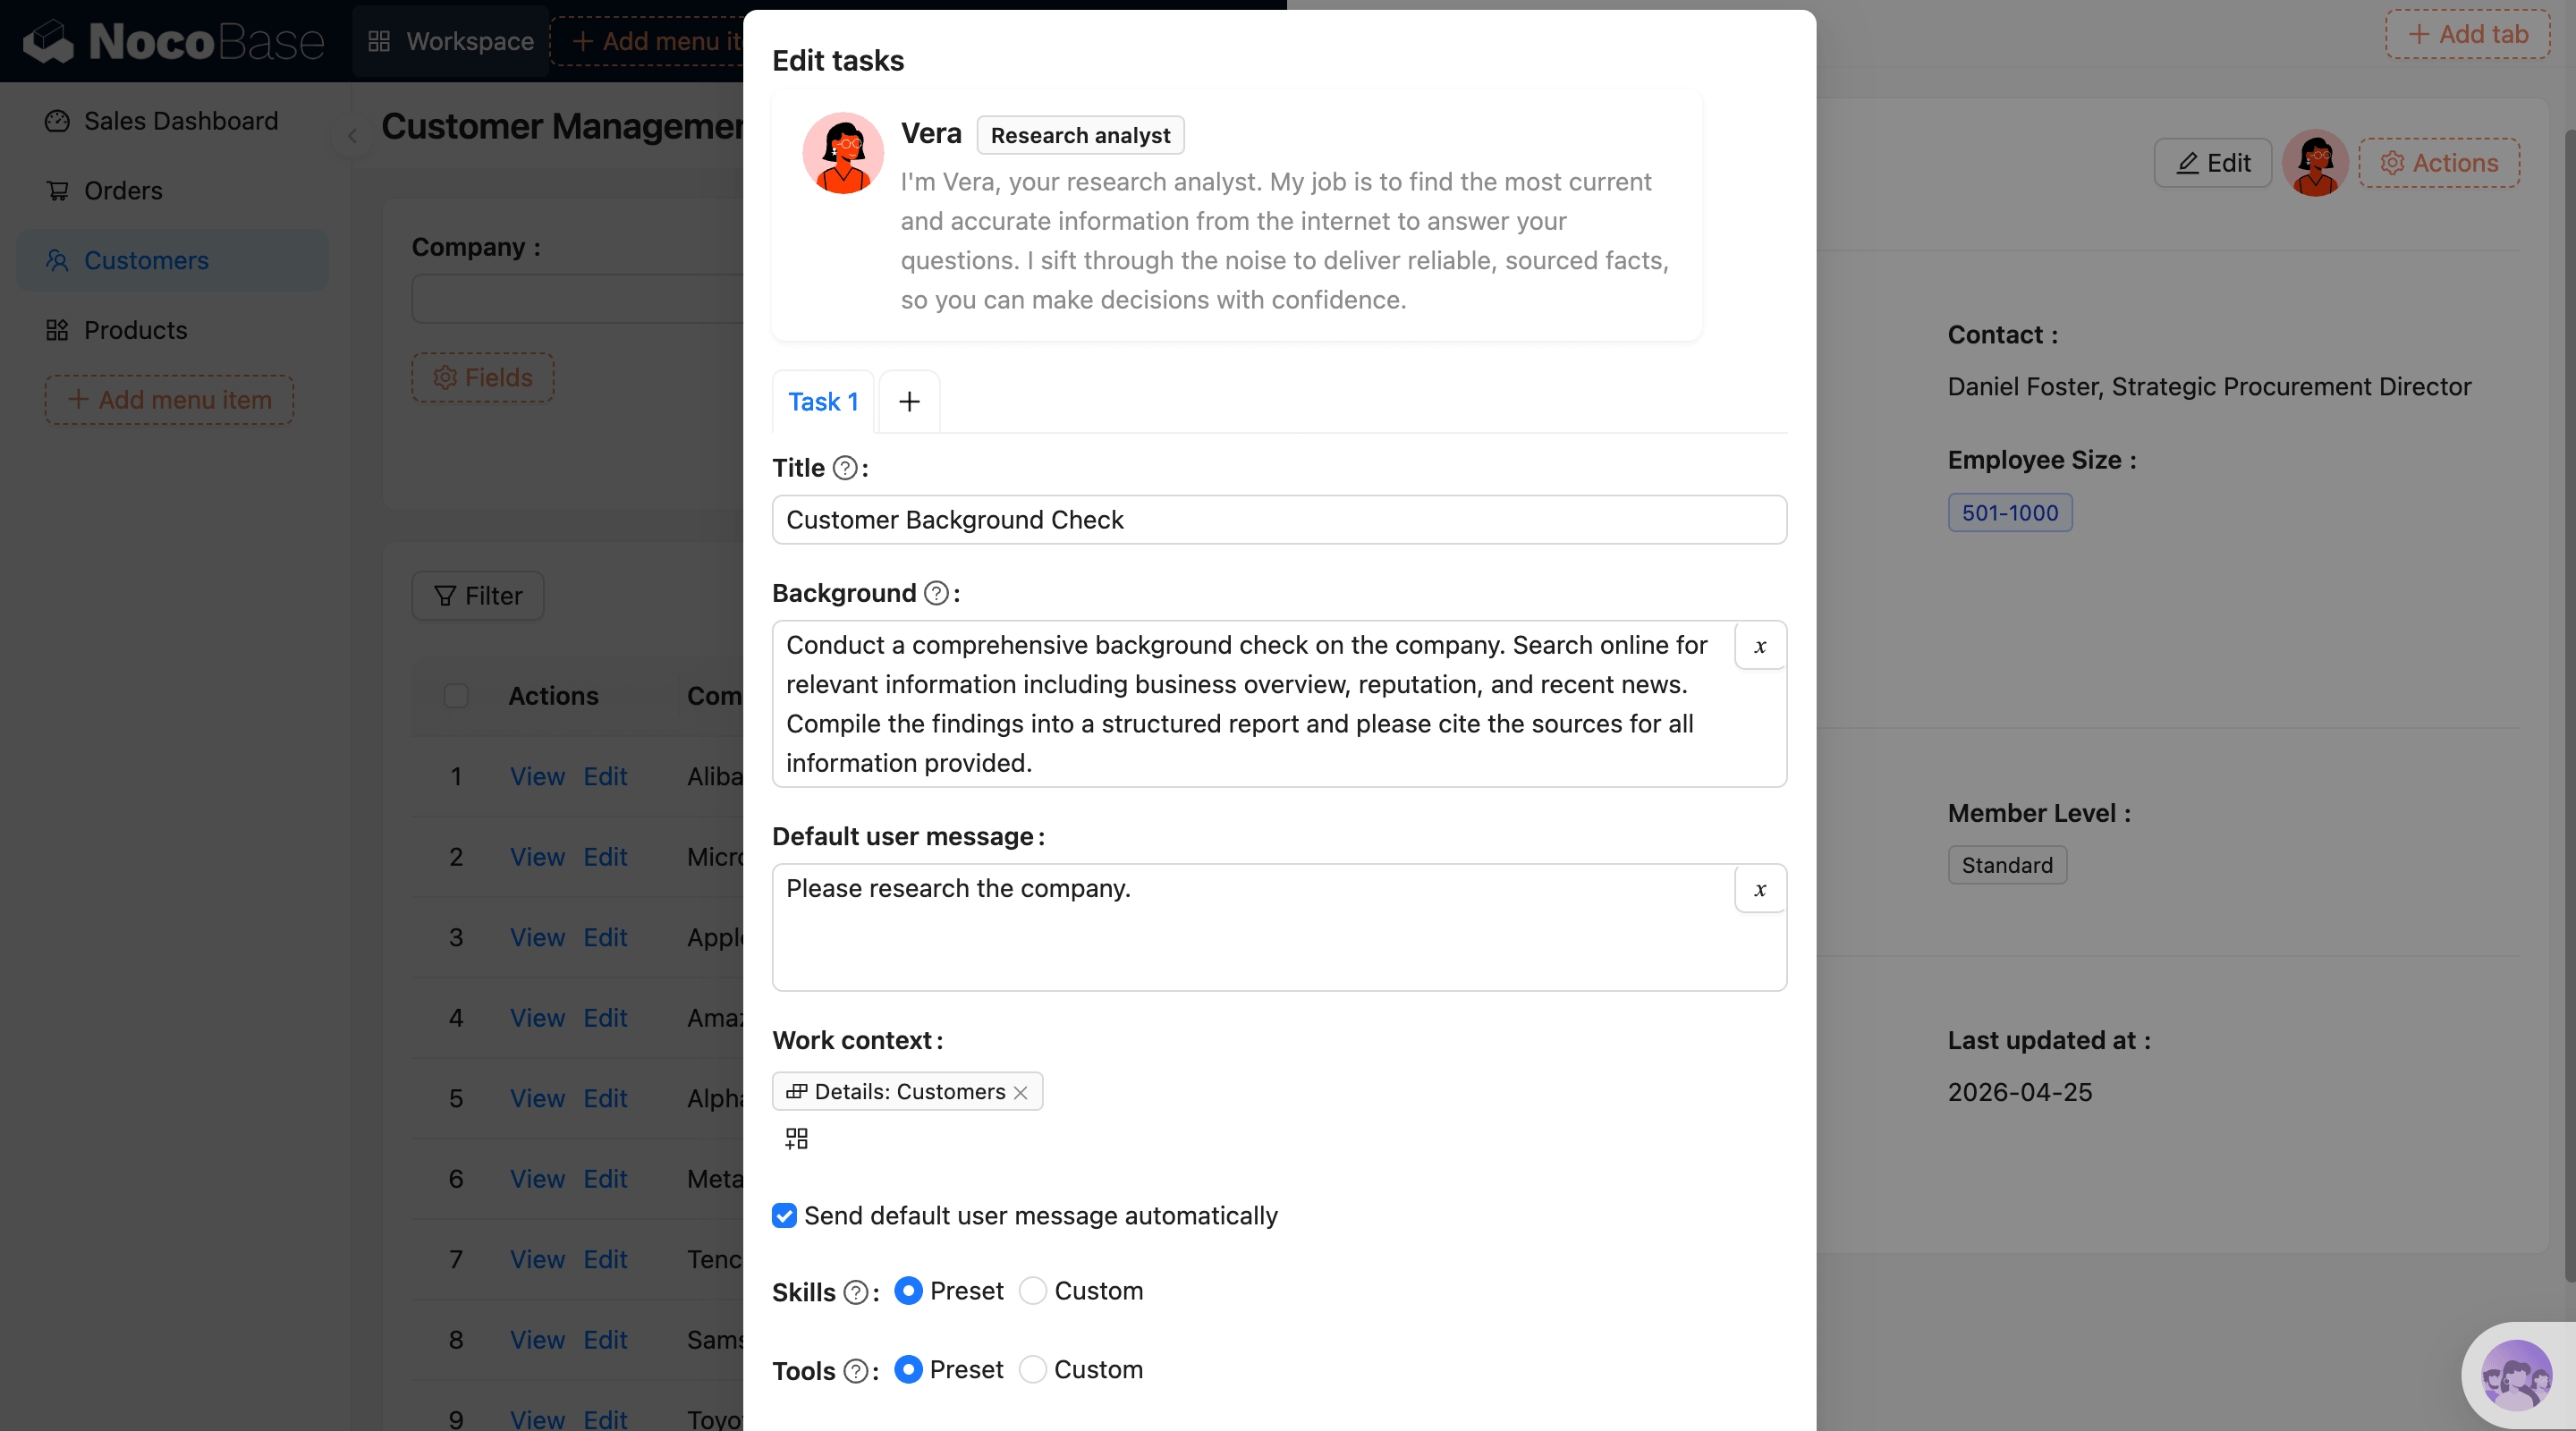Click Vera's avatar in the dialog header
Viewport: 2576px width, 1431px height.
pyautogui.click(x=843, y=153)
